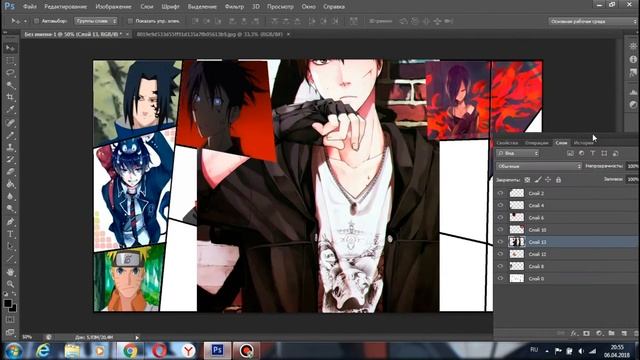This screenshot has height=360, width=640.
Task: Open the Move tool preset picker arrow
Action: click(x=25, y=21)
